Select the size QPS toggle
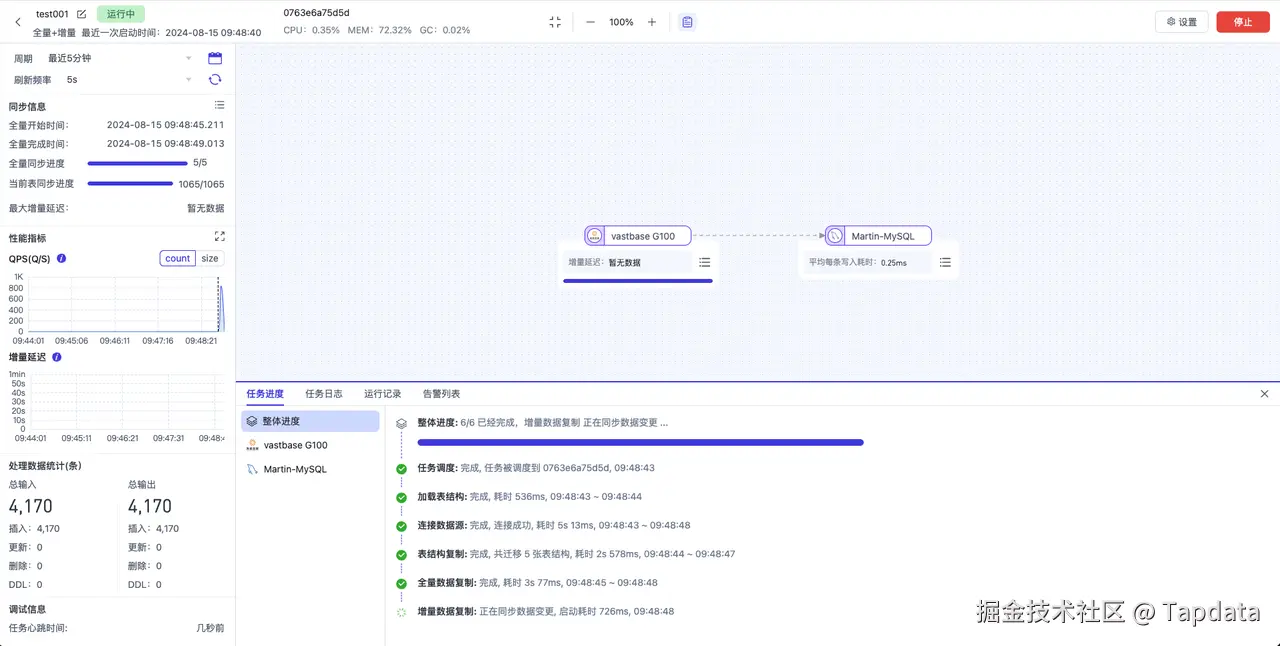The image size is (1280, 646). coord(209,258)
